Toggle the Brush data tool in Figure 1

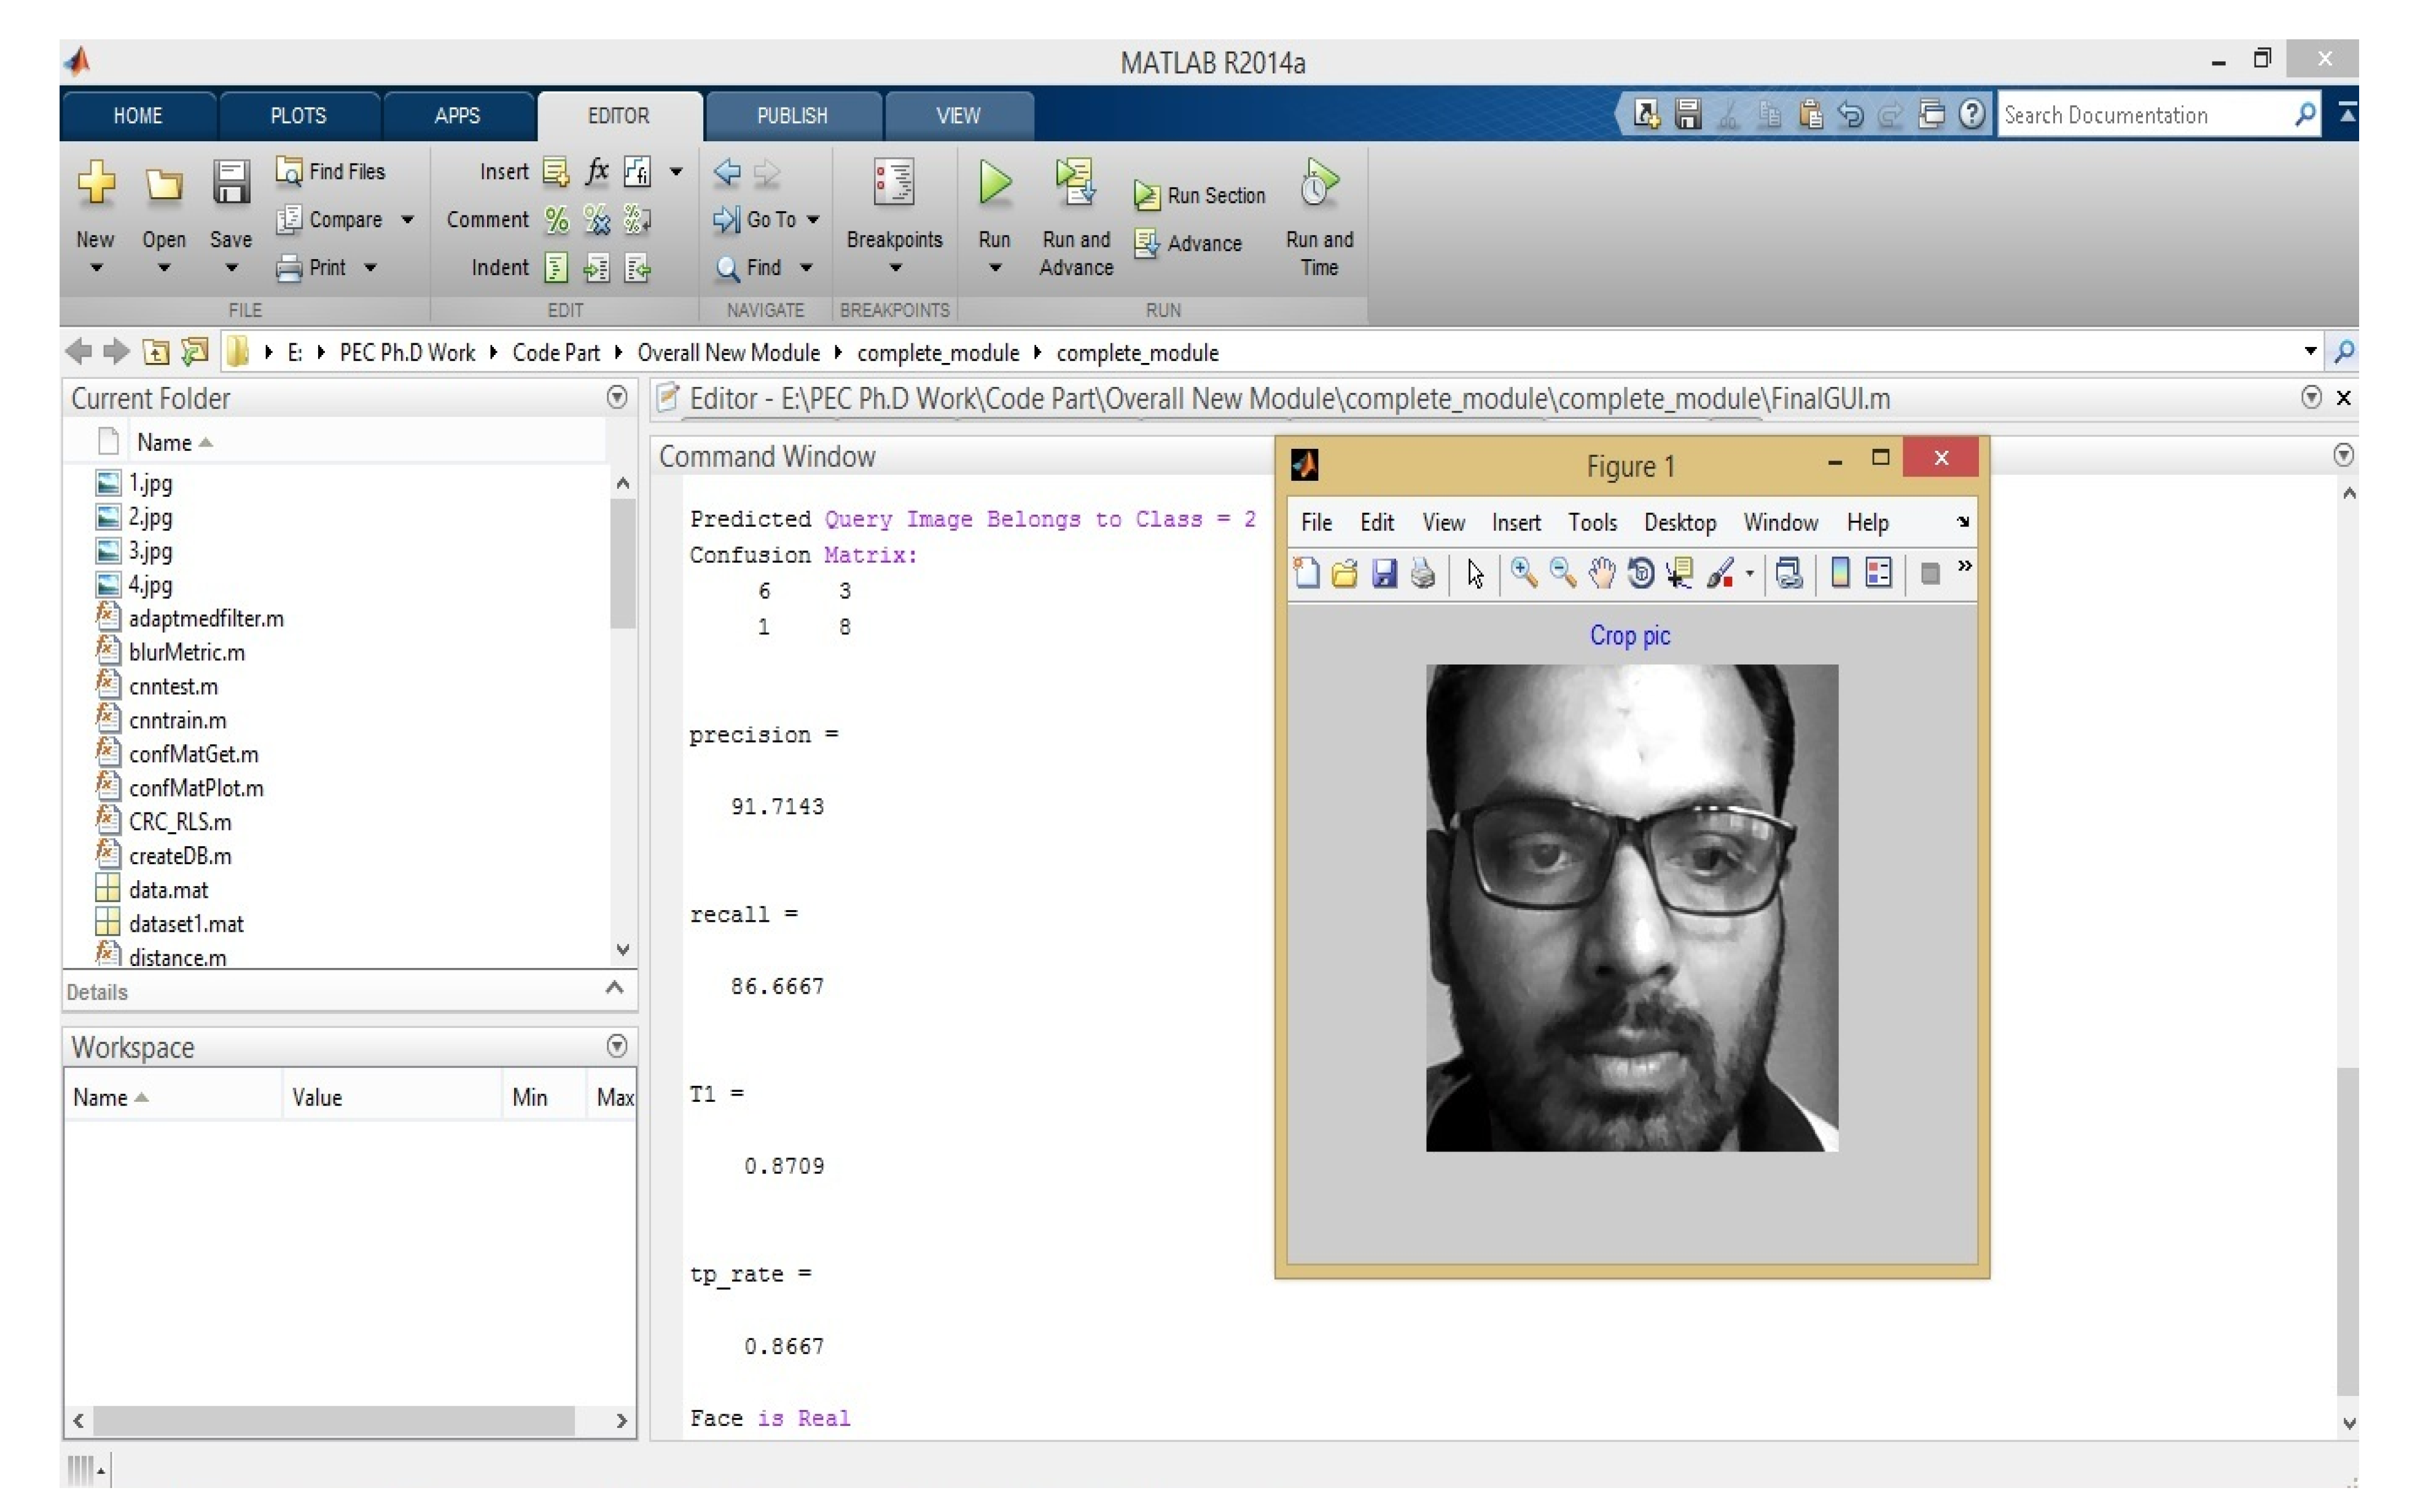[1720, 573]
